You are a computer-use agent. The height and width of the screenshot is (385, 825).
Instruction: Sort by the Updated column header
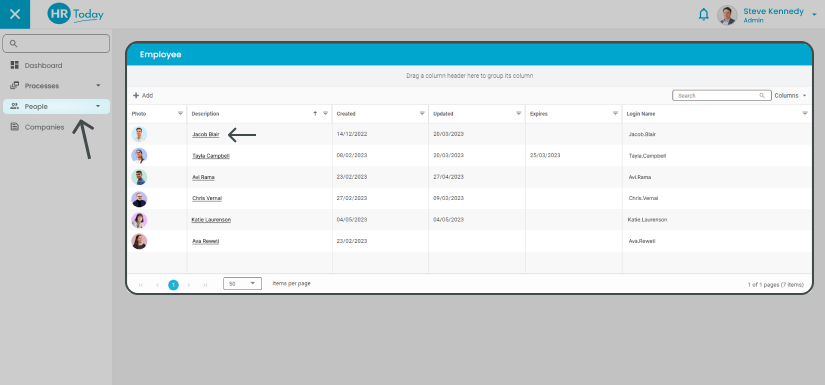(443, 114)
